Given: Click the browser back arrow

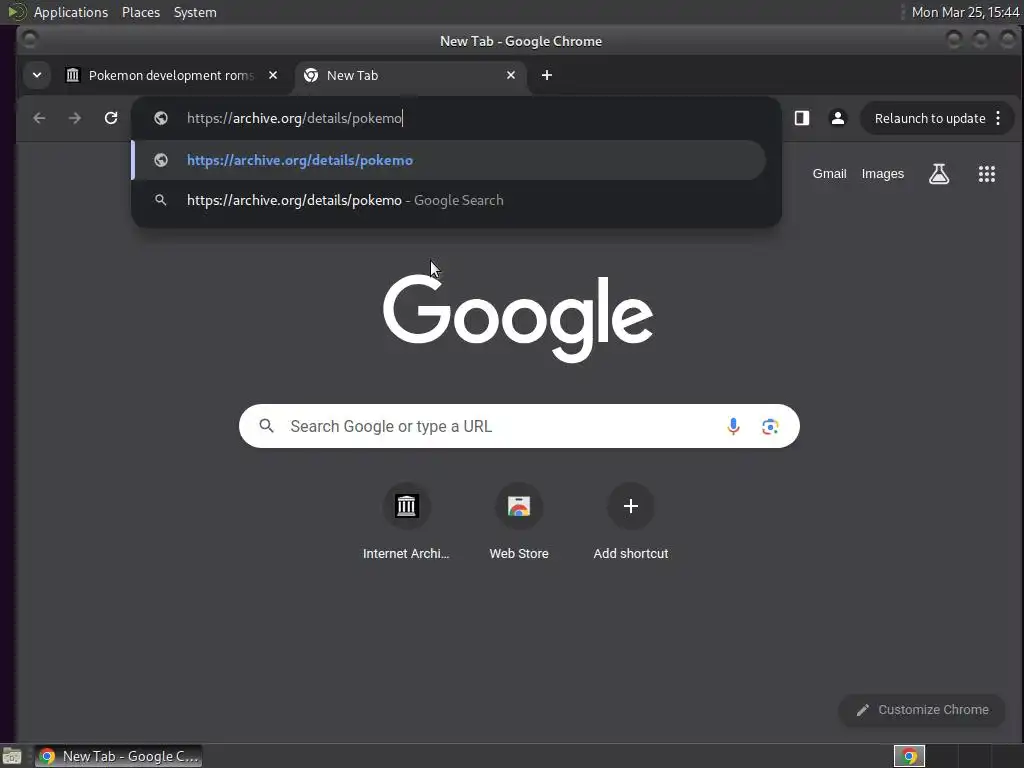Looking at the screenshot, I should pyautogui.click(x=39, y=118).
